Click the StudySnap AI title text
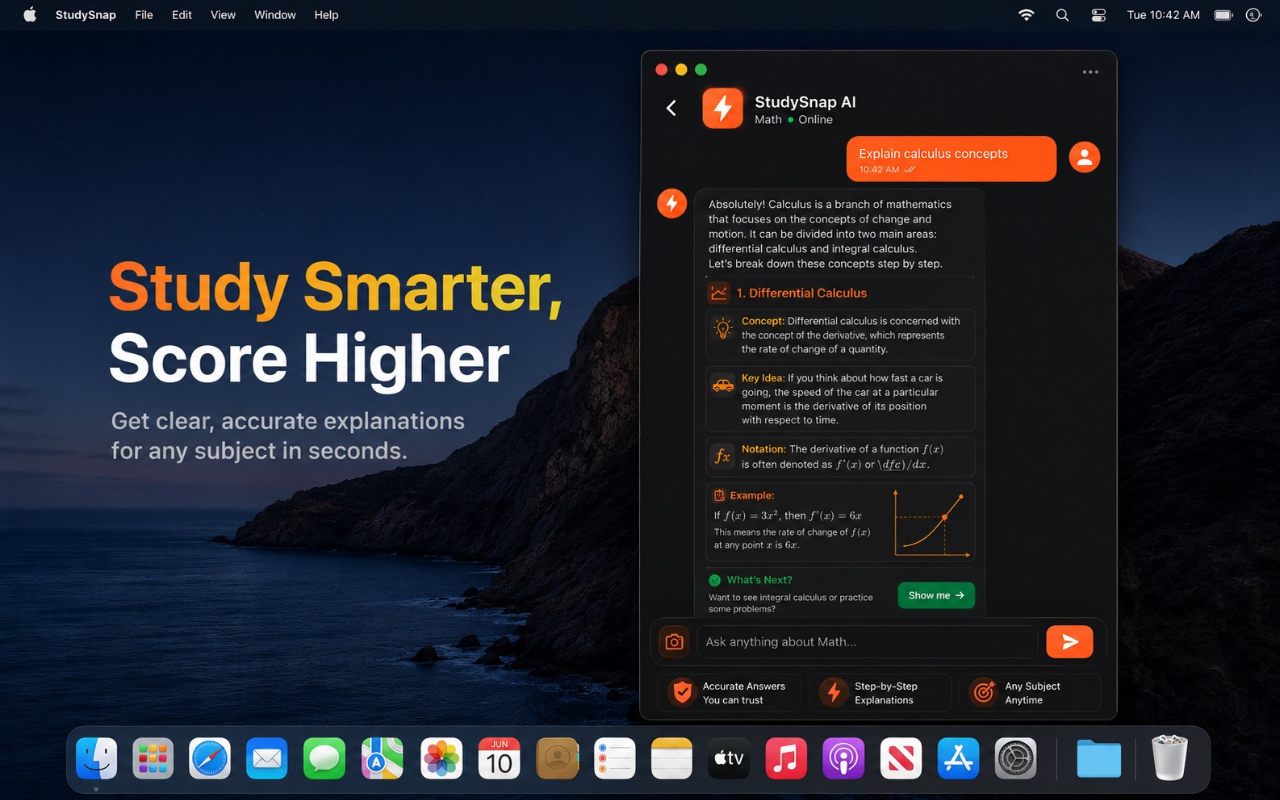Viewport: 1280px width, 800px height. [x=805, y=102]
